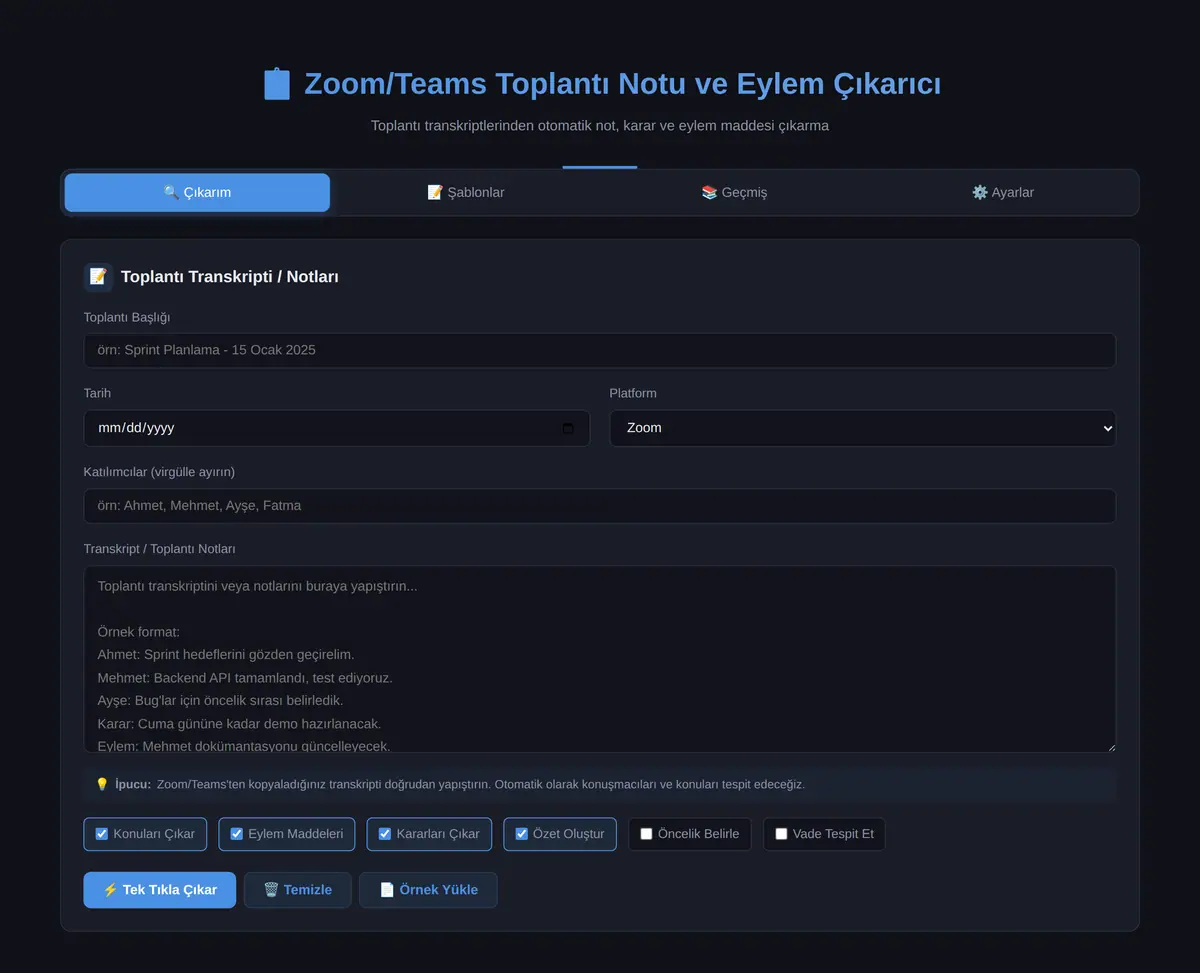The width and height of the screenshot is (1200, 973).
Task: Open the Şablonlar tab
Action: pos(466,192)
